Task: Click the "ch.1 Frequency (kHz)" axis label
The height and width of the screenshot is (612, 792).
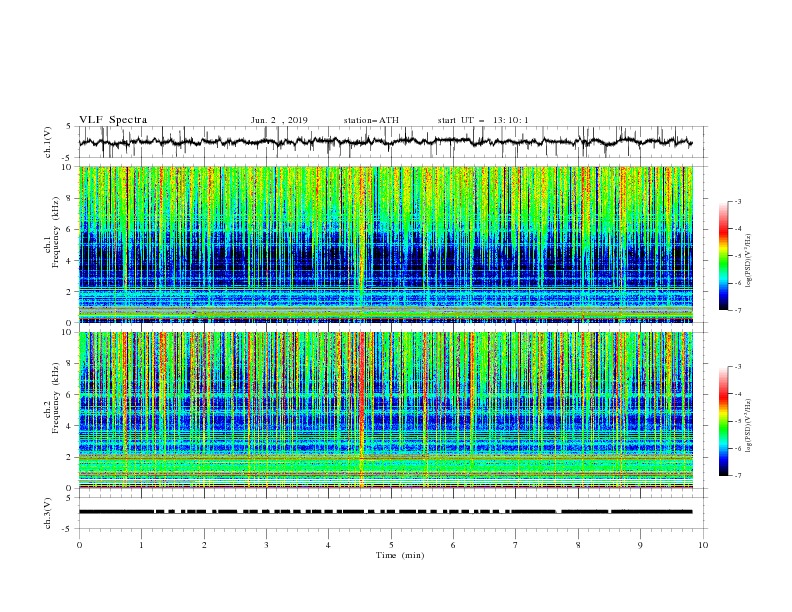Action: [x=52, y=233]
